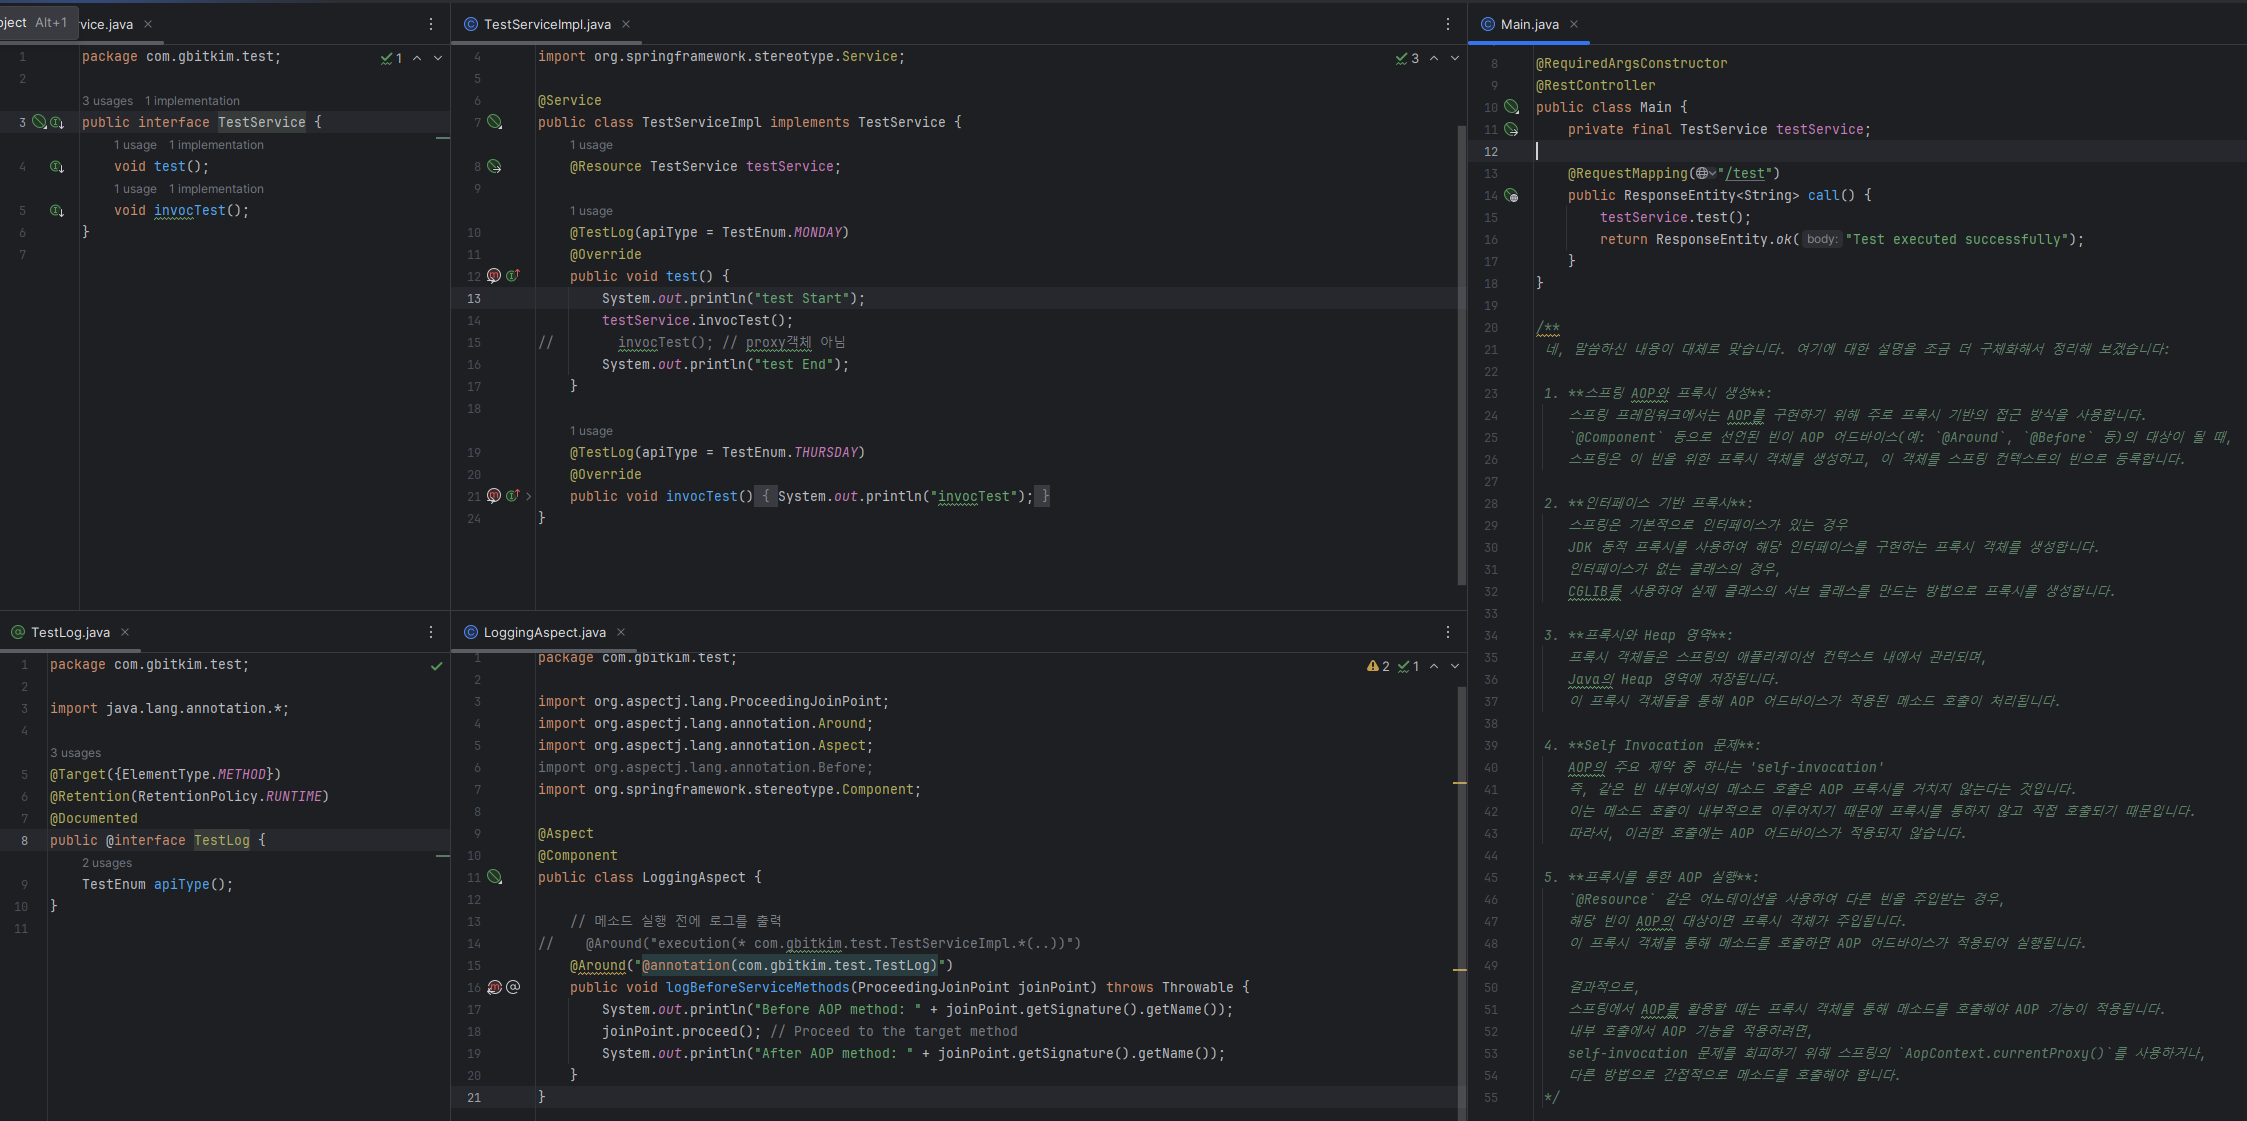Close the Main.java tab
This screenshot has height=1121, width=2247.
click(x=1573, y=24)
